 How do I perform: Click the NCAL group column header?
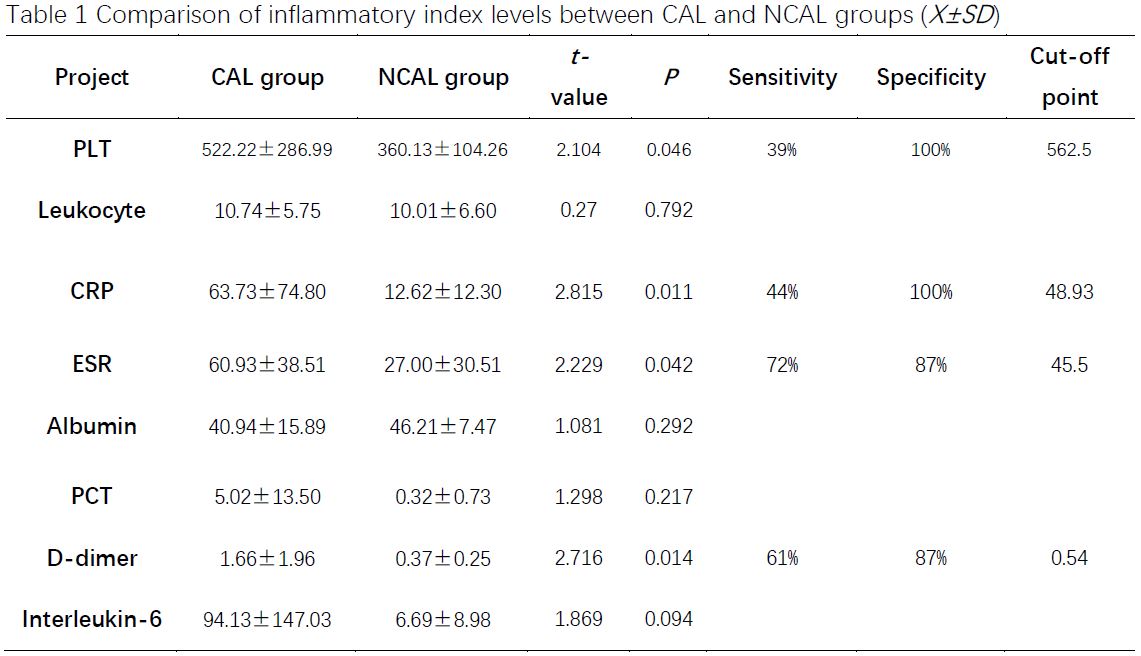tap(443, 78)
